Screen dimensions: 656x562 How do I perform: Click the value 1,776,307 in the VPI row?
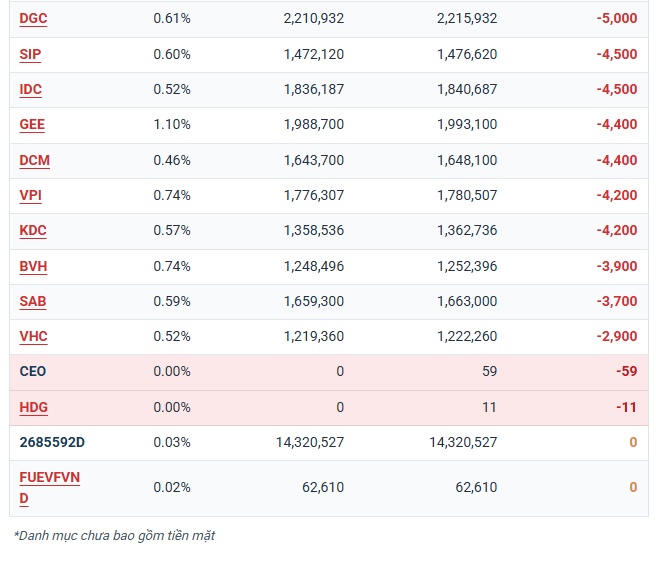pos(314,195)
